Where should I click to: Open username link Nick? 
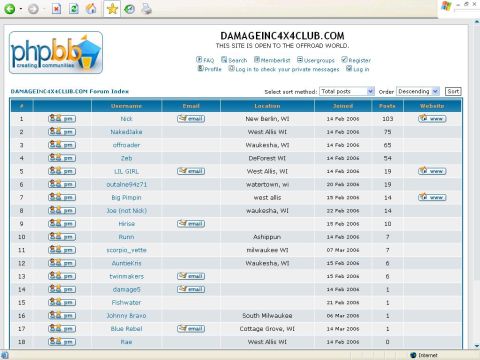(126, 119)
